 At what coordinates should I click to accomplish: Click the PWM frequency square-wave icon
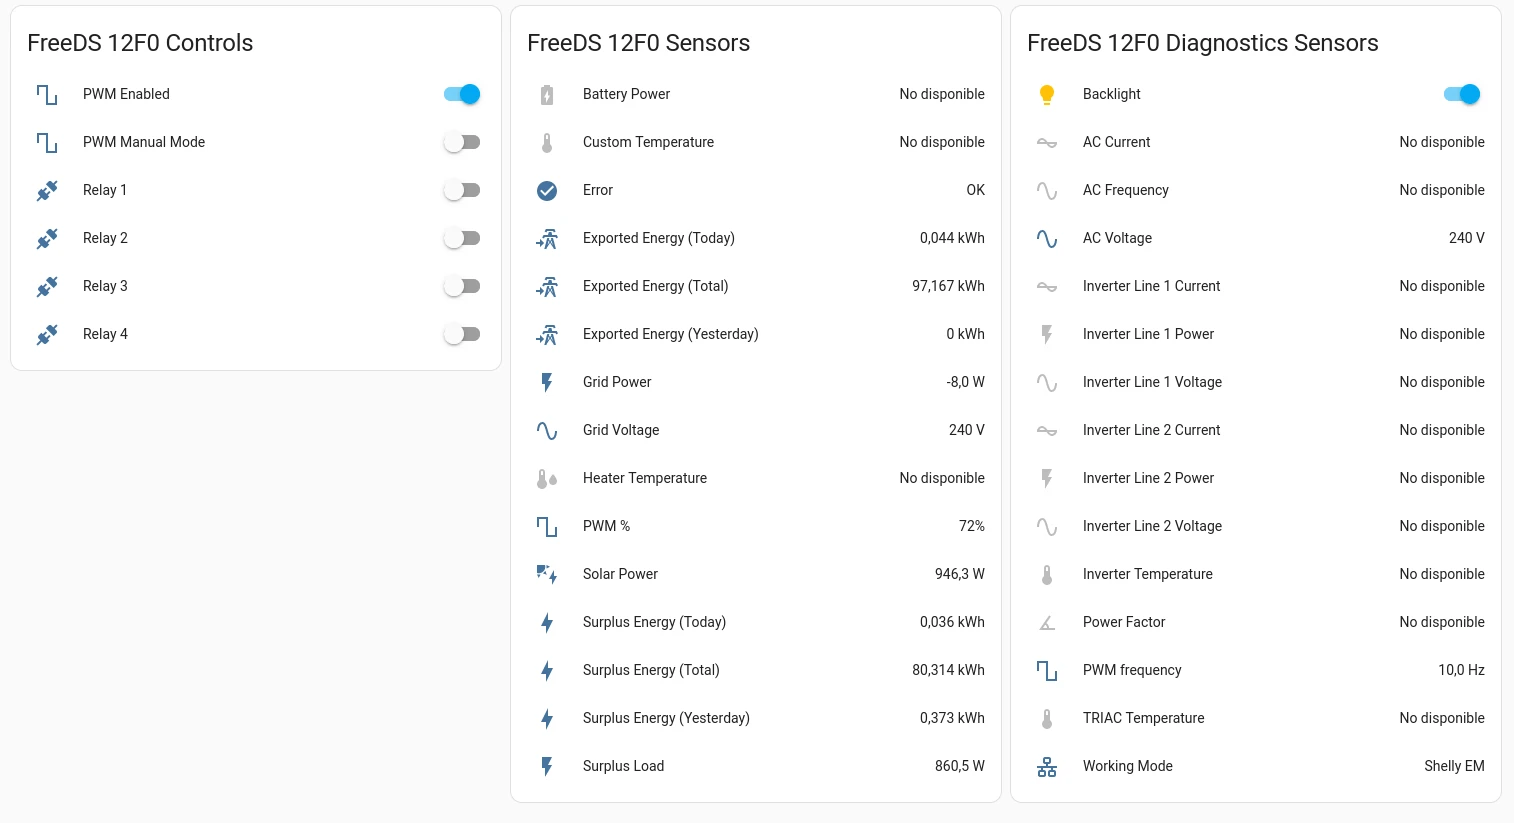[x=1047, y=670]
